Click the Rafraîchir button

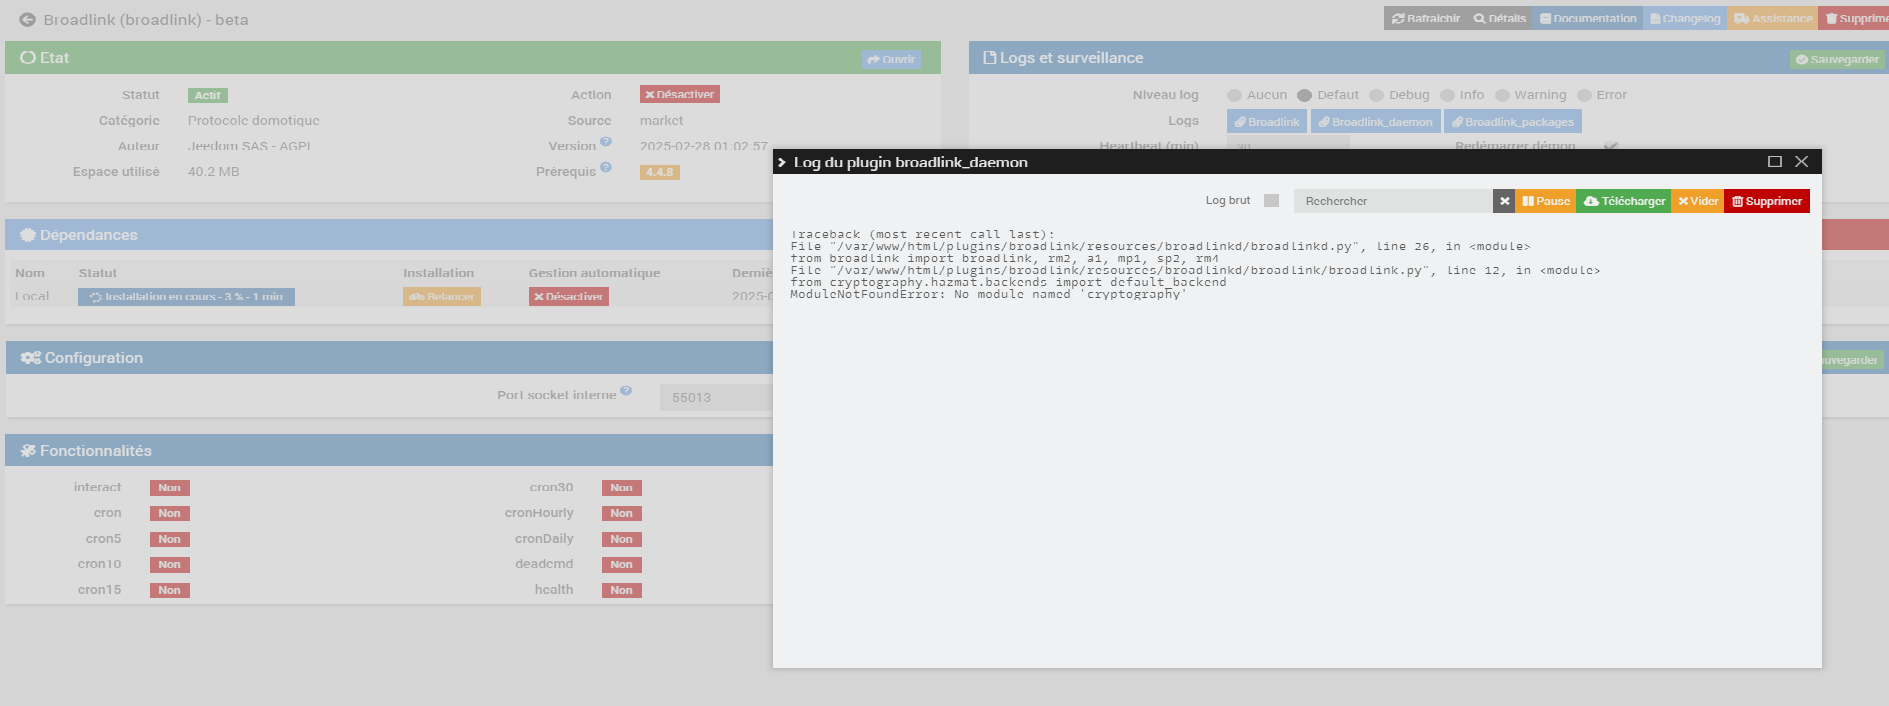click(1425, 18)
